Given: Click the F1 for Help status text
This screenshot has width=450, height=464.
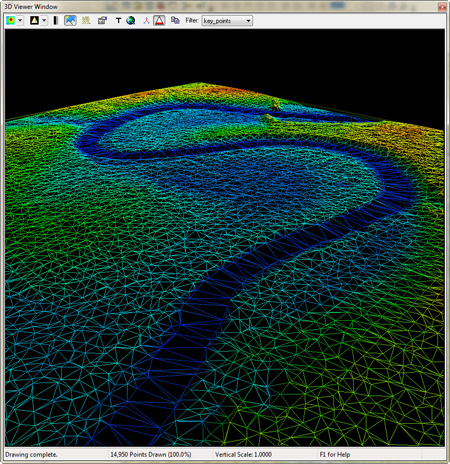Looking at the screenshot, I should 335,454.
